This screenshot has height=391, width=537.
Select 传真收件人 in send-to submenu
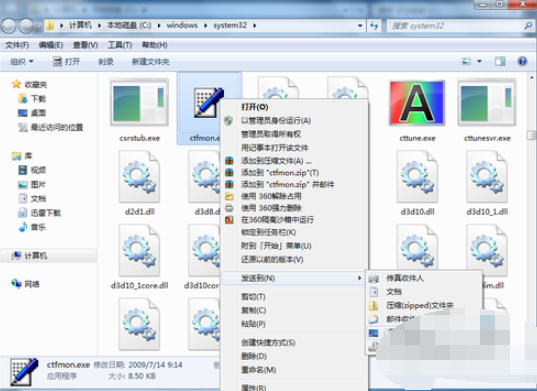[x=424, y=278]
